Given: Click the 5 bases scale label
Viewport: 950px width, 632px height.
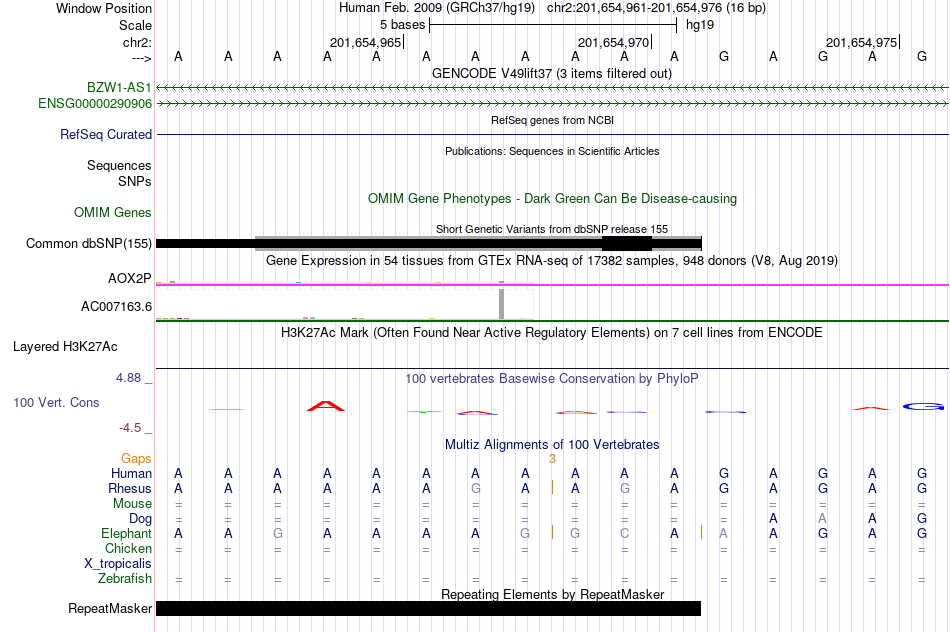Looking at the screenshot, I should [x=402, y=25].
